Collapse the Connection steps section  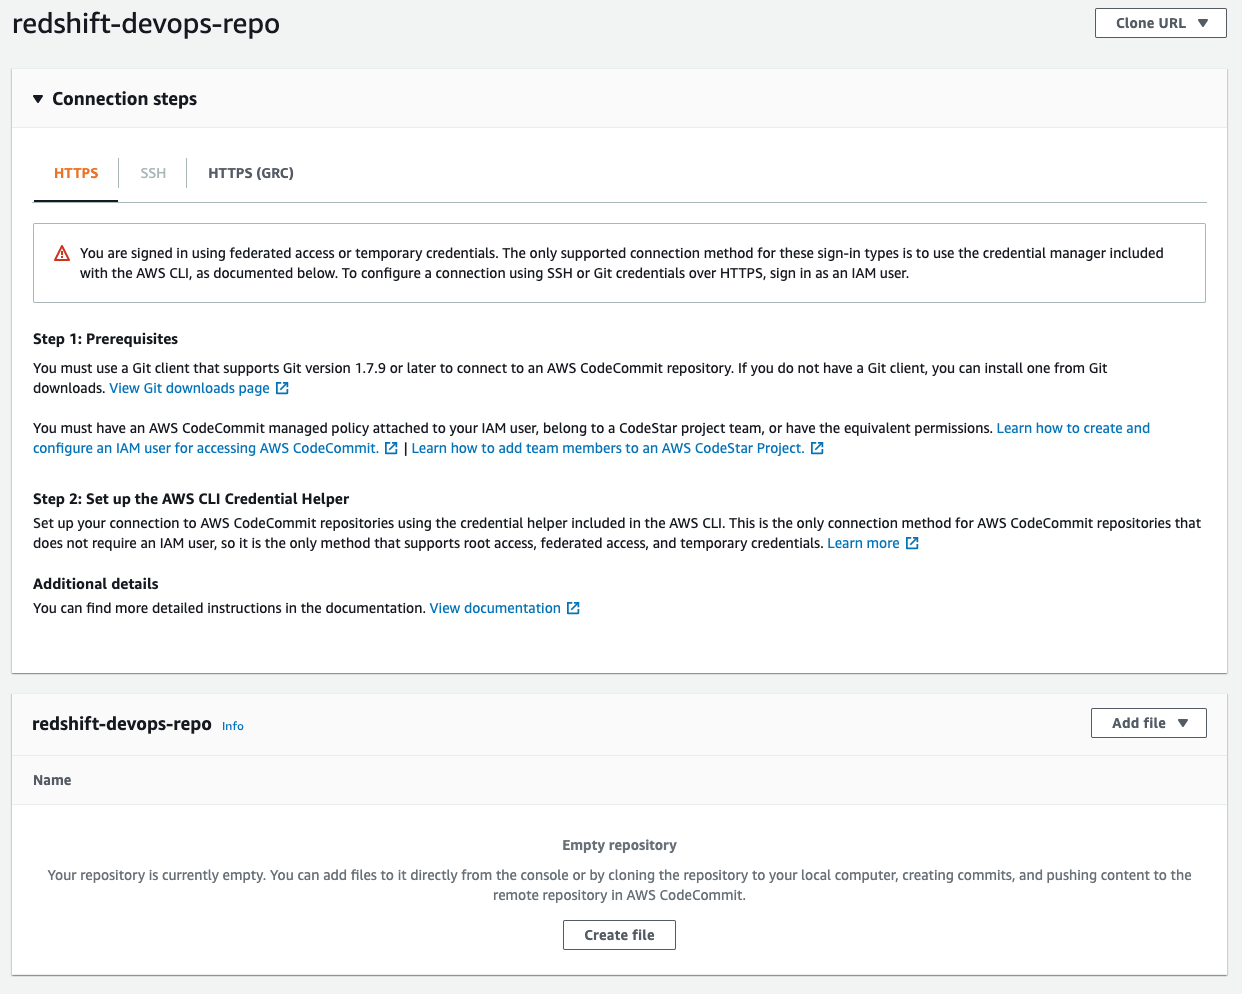tap(38, 99)
